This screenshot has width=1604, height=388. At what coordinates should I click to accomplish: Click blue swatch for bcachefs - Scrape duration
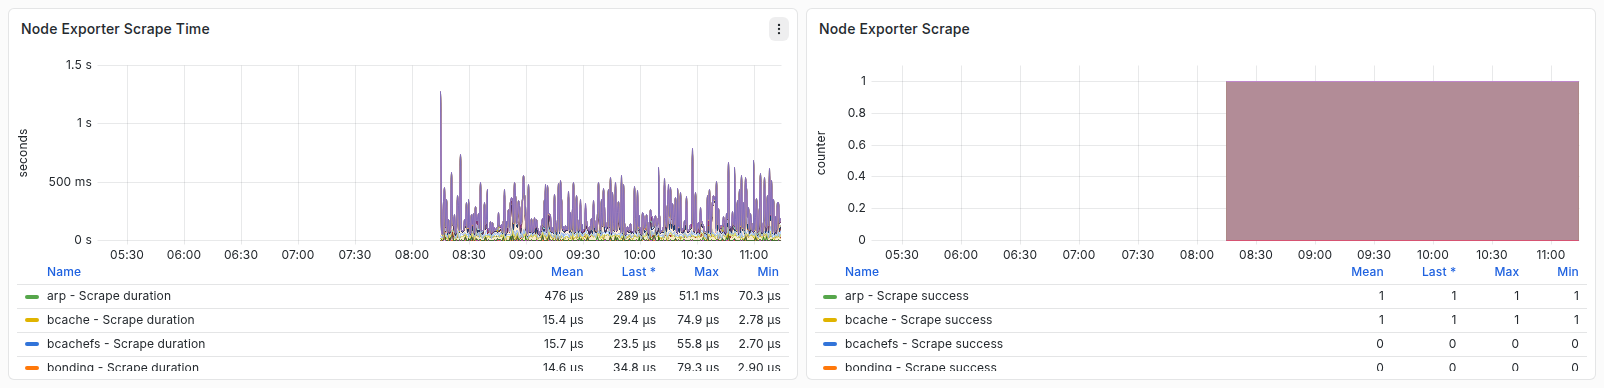click(32, 344)
